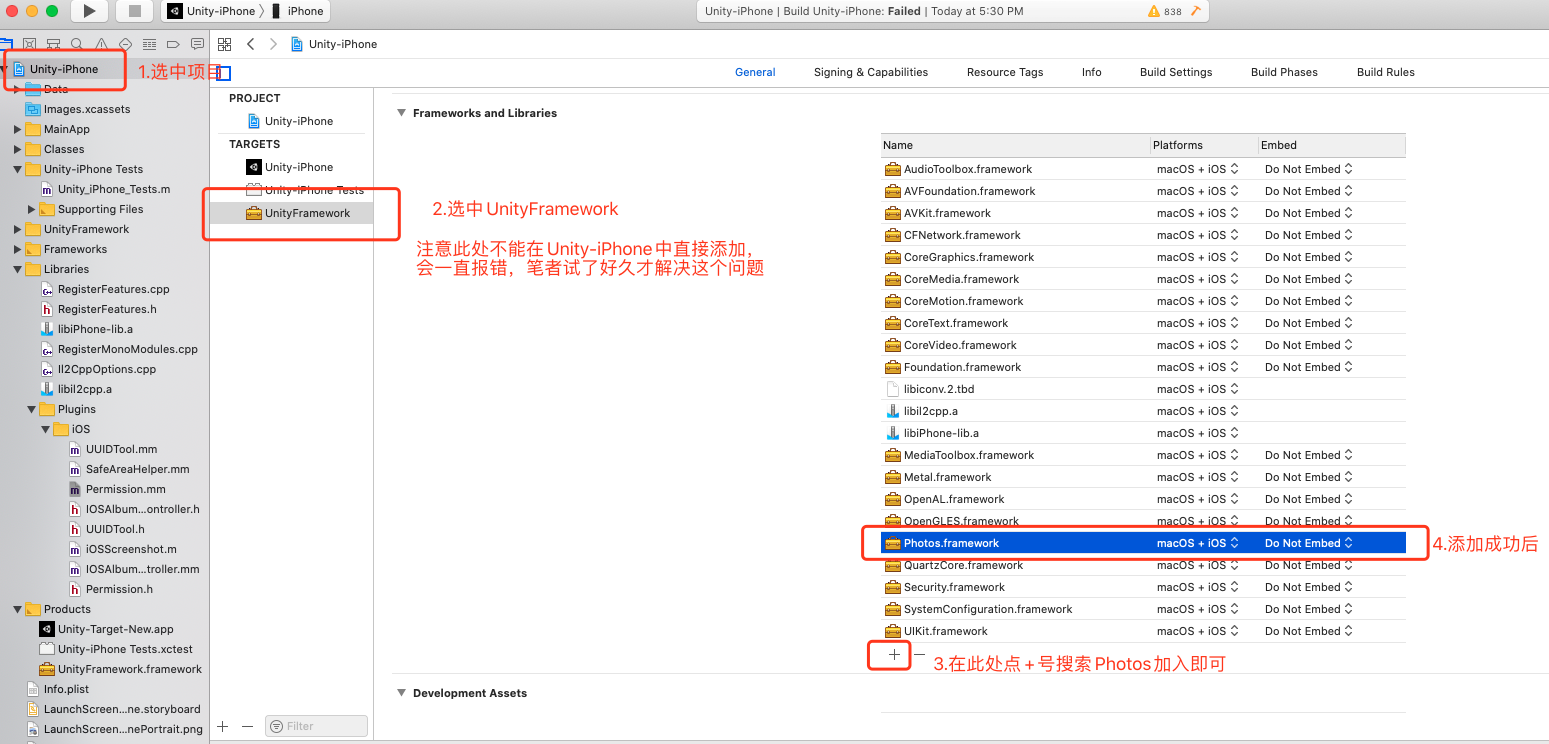Click the Stop button in toolbar
The image size is (1549, 744).
[134, 11]
